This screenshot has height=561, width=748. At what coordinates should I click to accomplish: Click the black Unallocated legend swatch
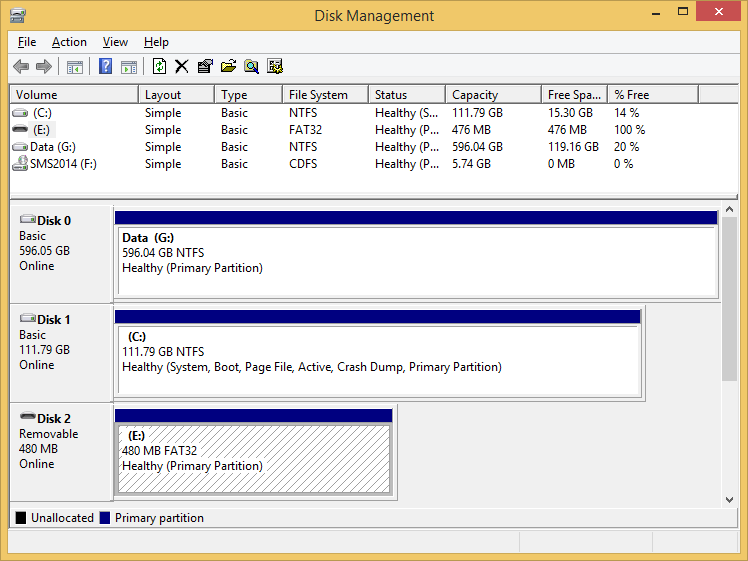[x=21, y=518]
